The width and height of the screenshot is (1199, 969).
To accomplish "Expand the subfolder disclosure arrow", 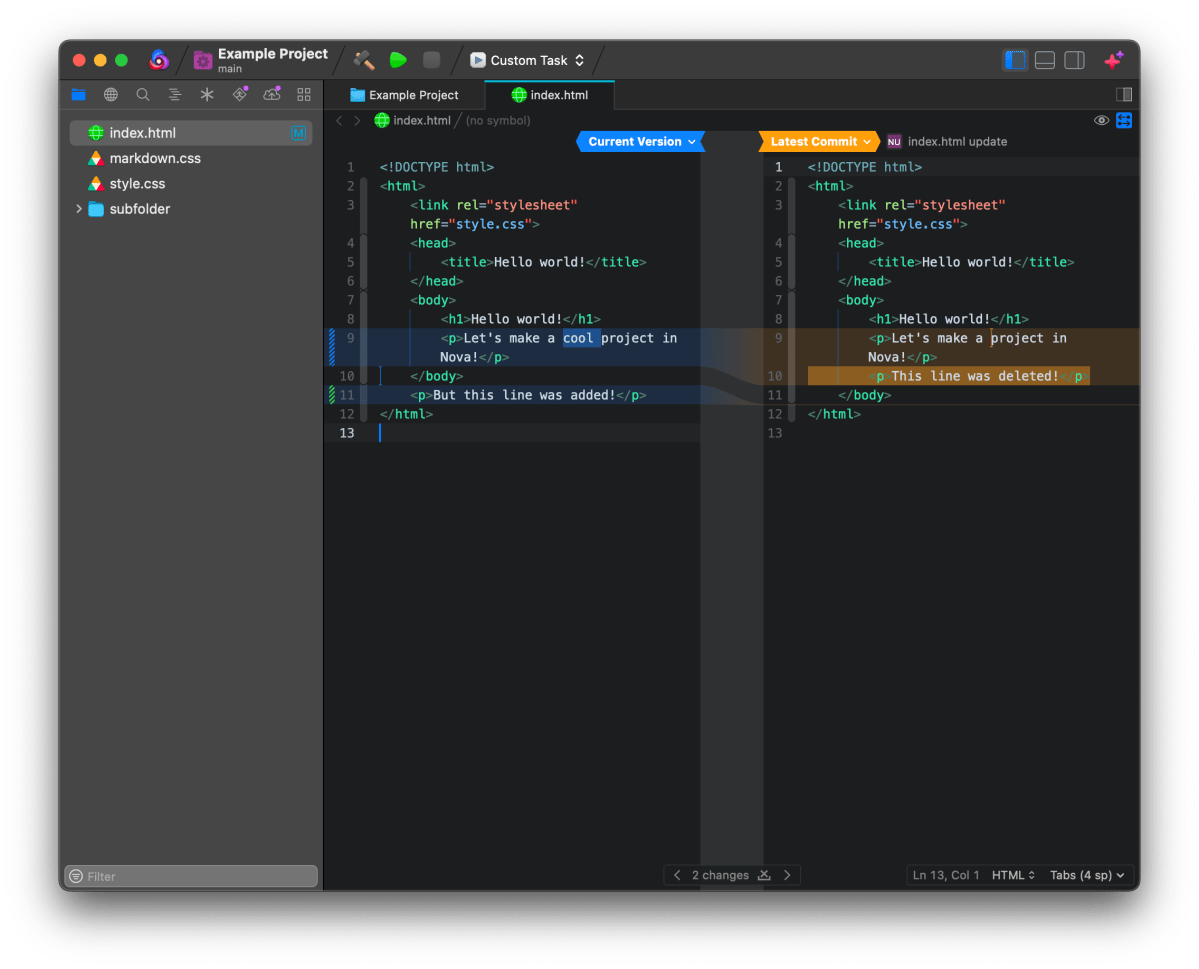I will click(78, 209).
